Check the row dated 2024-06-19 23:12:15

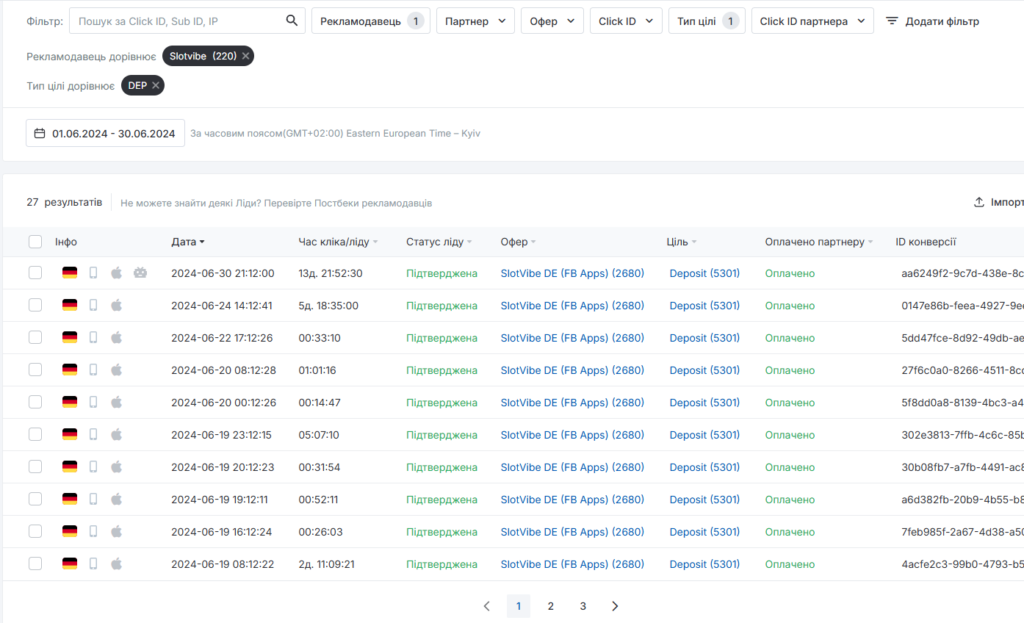point(36,434)
